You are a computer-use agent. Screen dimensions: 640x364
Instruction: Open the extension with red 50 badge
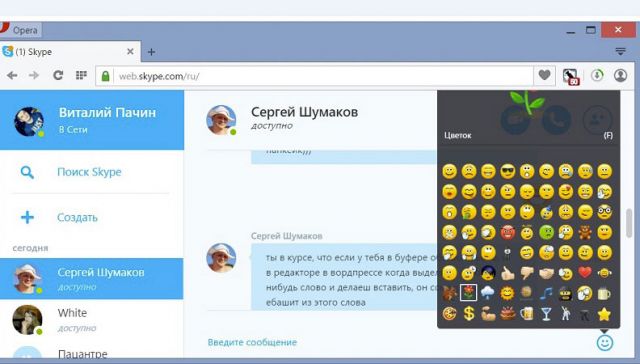pos(571,76)
